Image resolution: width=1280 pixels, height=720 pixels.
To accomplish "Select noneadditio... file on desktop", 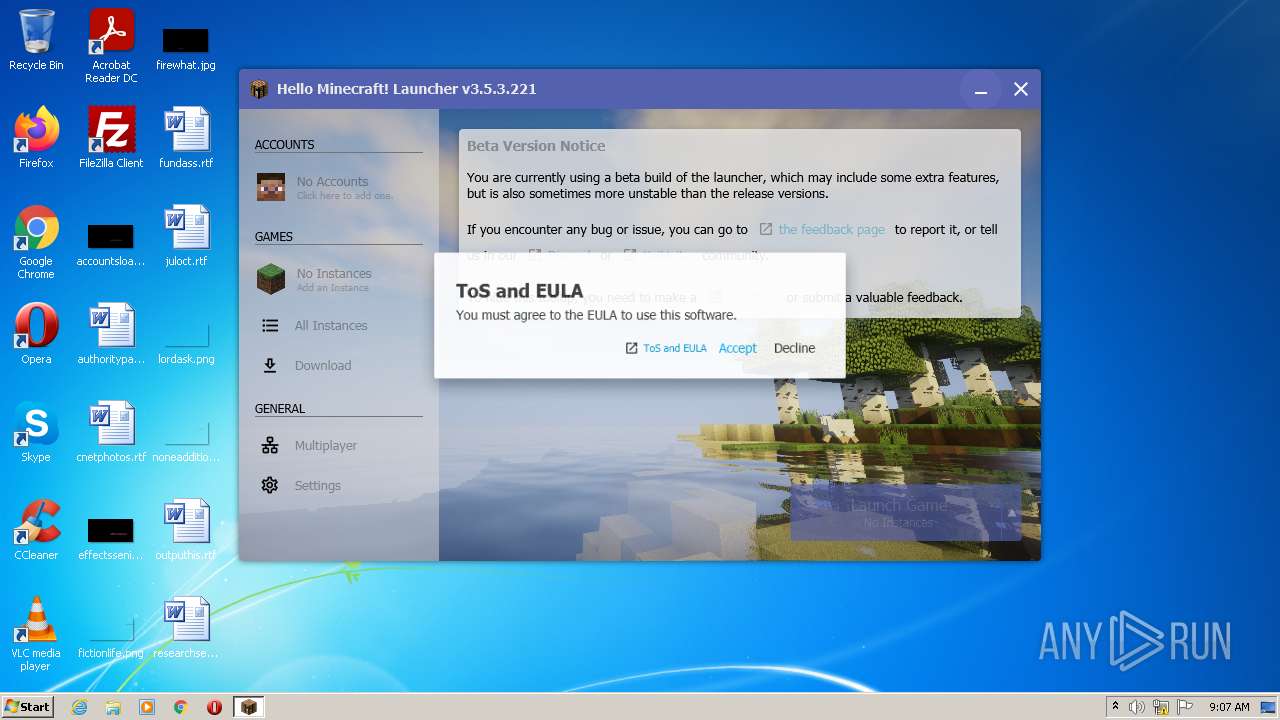I will (x=186, y=442).
